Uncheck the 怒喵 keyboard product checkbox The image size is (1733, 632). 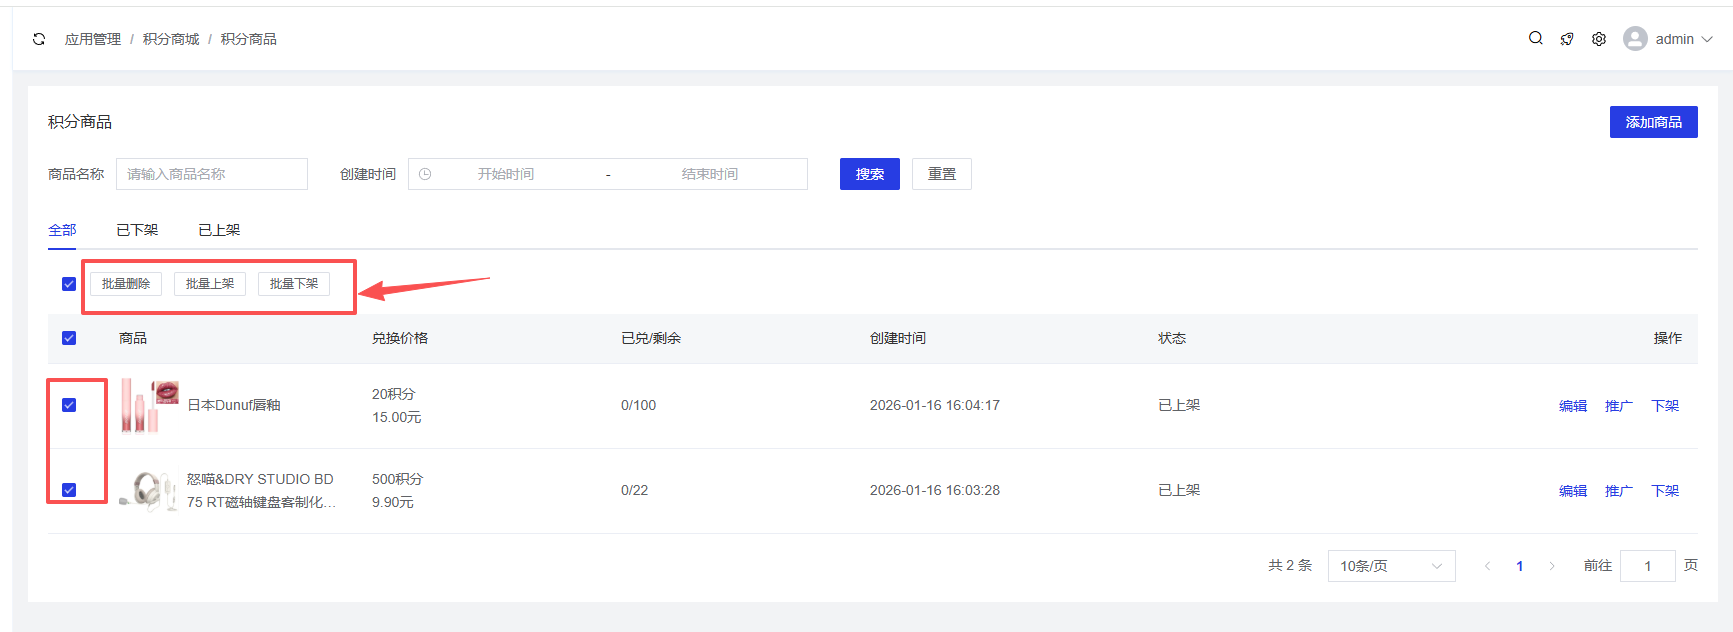(x=69, y=490)
